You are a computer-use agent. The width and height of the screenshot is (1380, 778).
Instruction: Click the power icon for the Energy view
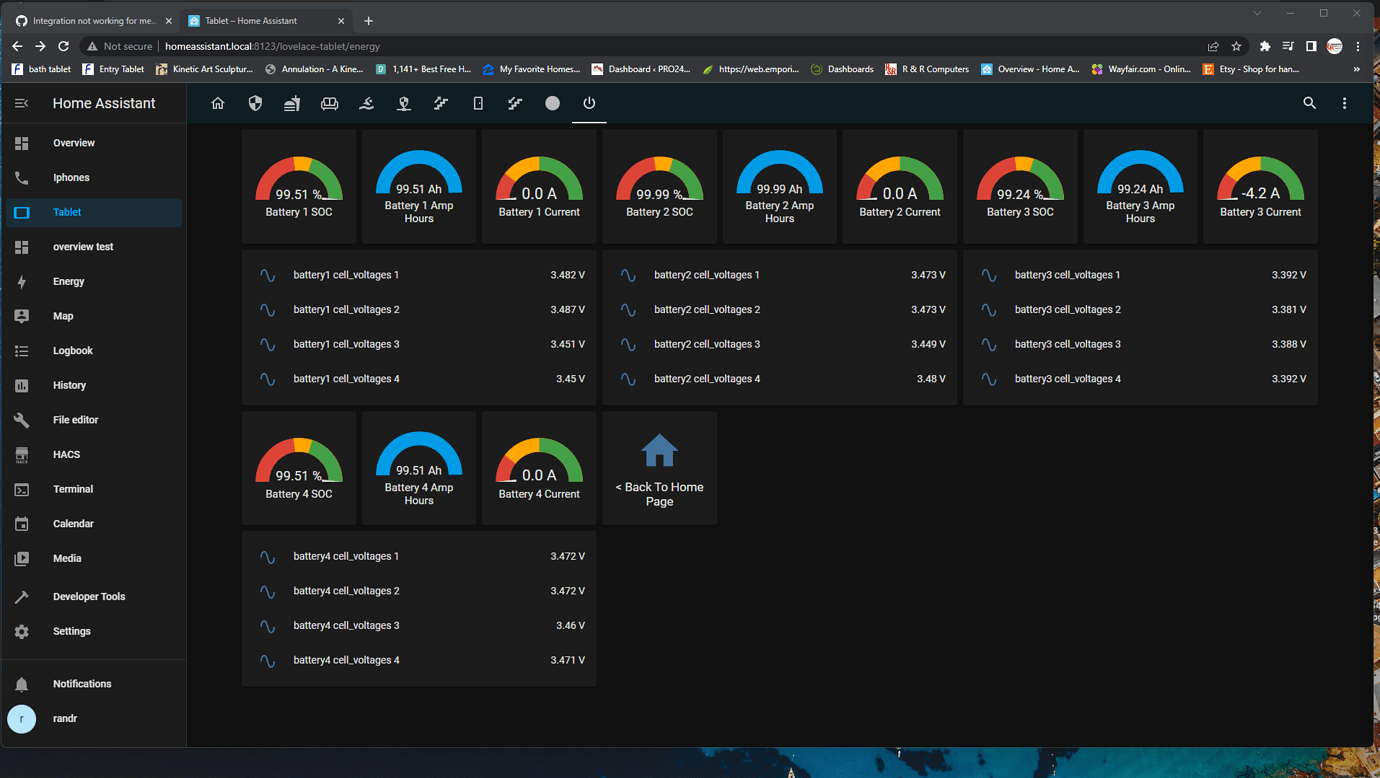(x=589, y=103)
